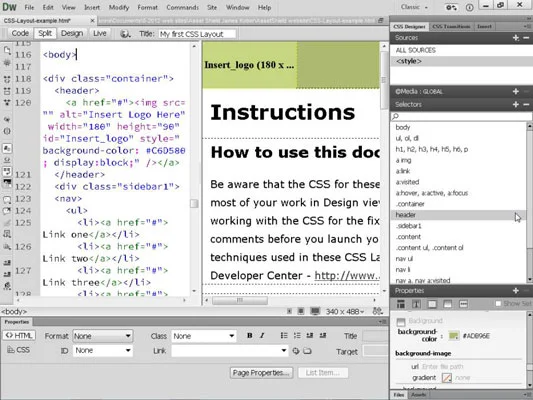Screen dimensions: 533x400
Task: Open the background-color swatch #ADB96E
Action: [453, 336]
